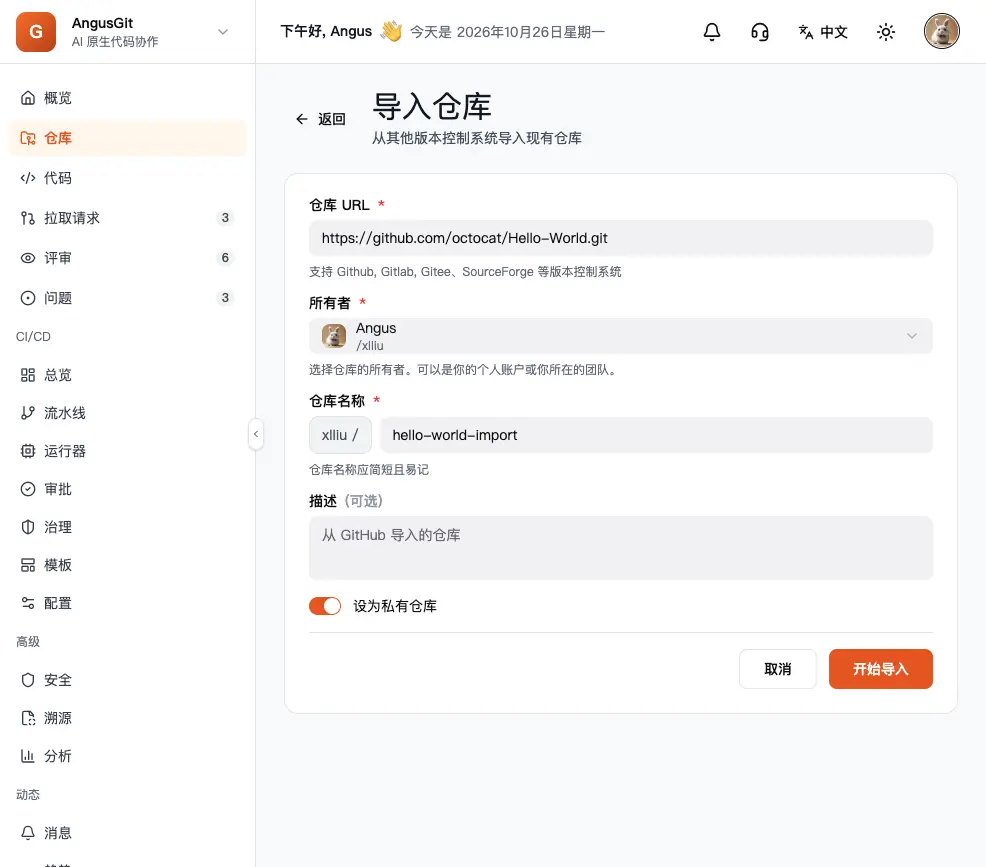The image size is (986, 867).
Task: Open 配置 settings page
Action: [128, 603]
